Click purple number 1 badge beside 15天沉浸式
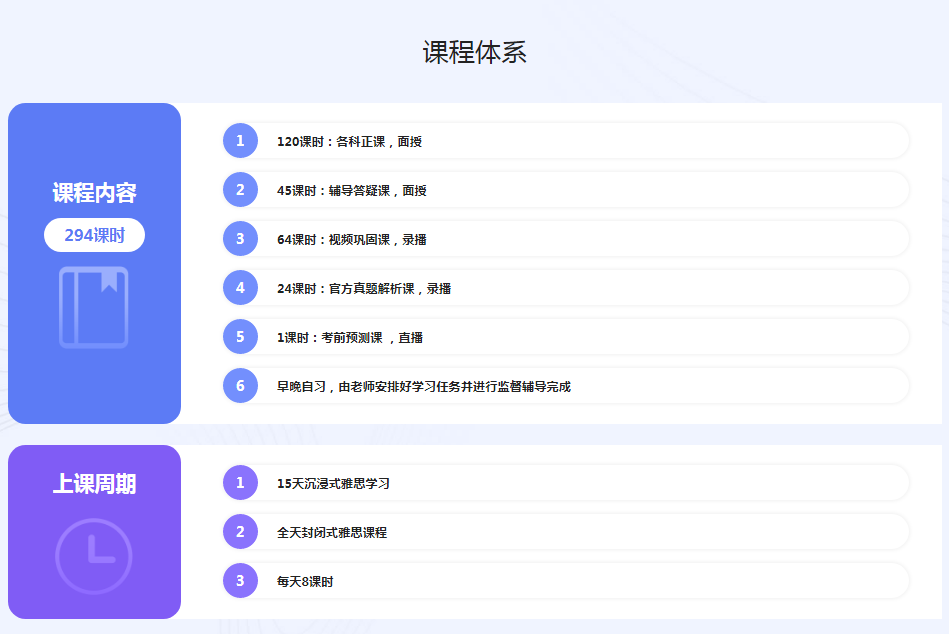 point(240,483)
